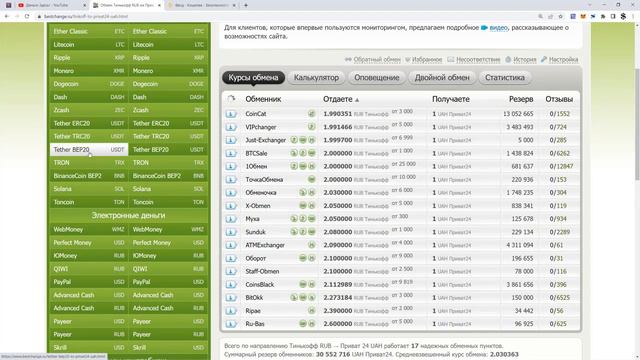Sort table by Отдаете column
The height and width of the screenshot is (360, 640).
[x=341, y=99]
